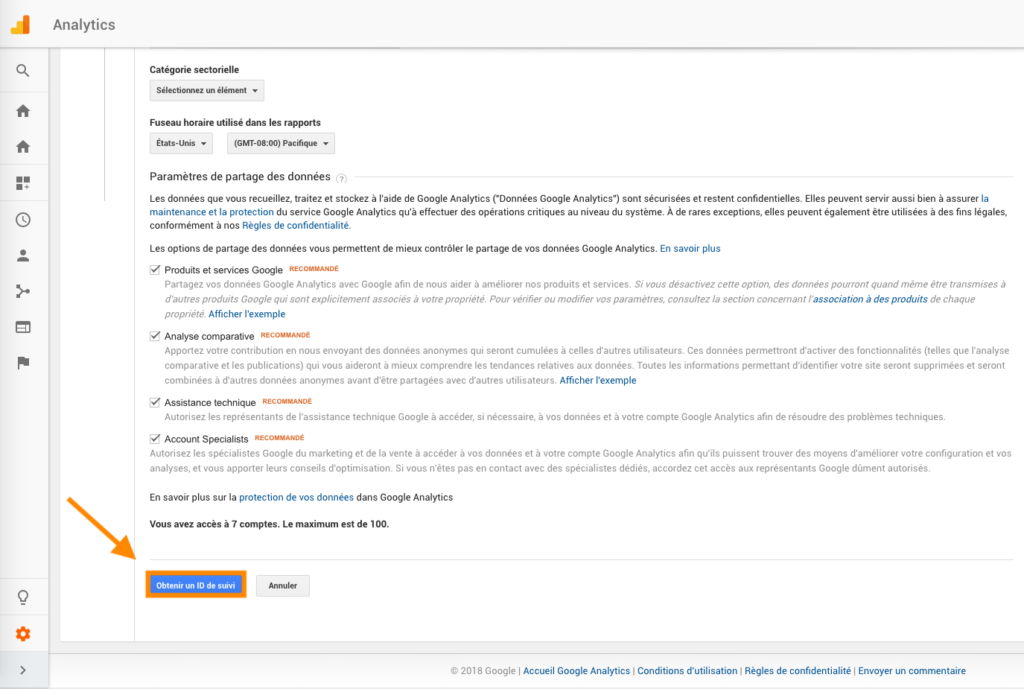The width and height of the screenshot is (1024, 689).
Task: Click Fuseau horaire utilisé dans les rapports label
Action: pos(235,122)
